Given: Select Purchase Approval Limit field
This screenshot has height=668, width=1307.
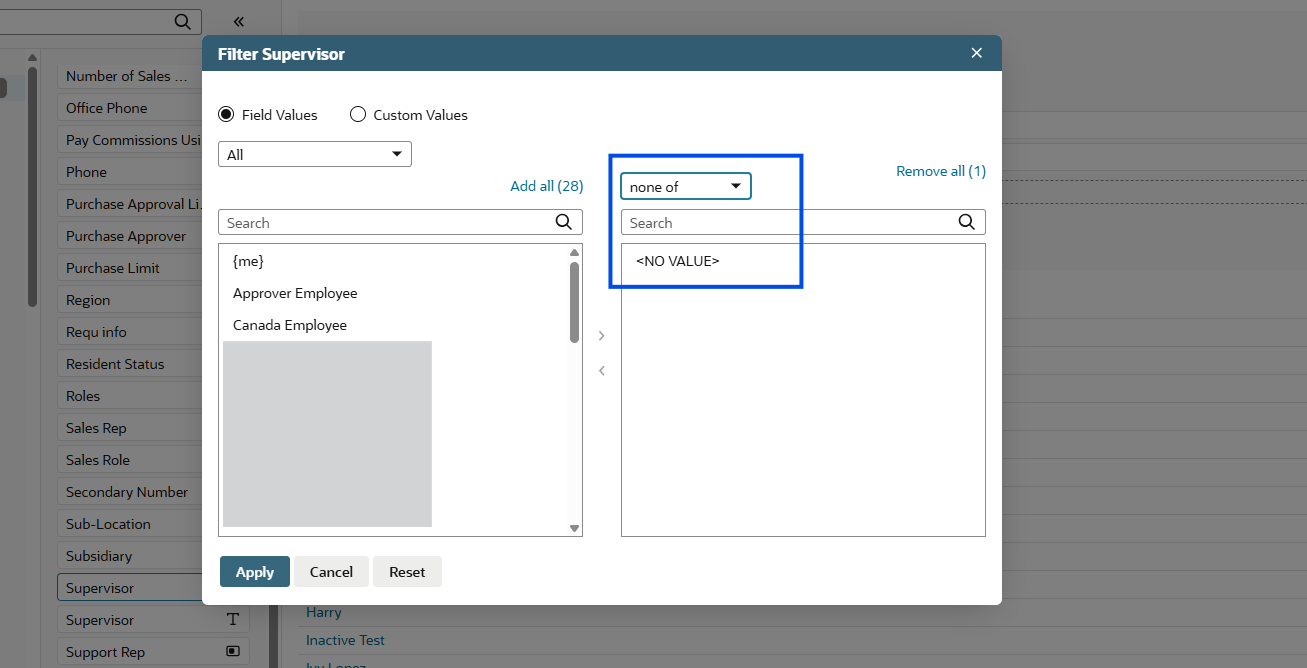Looking at the screenshot, I should click(130, 204).
